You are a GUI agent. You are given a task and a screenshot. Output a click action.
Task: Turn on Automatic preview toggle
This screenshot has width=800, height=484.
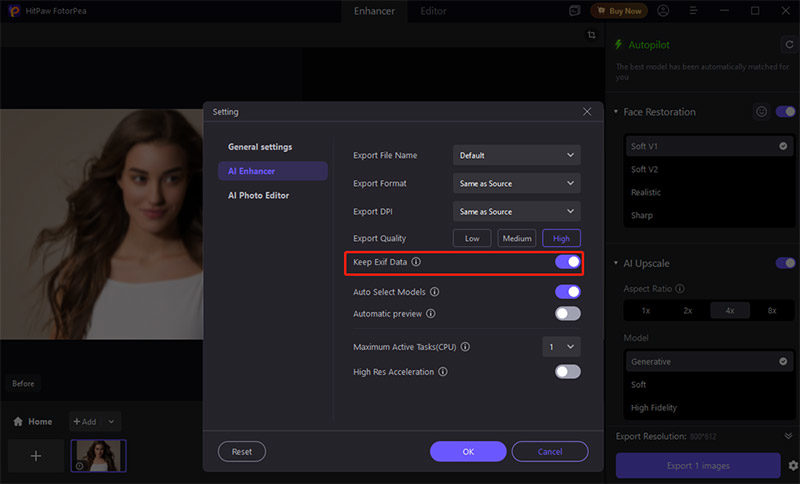(567, 313)
